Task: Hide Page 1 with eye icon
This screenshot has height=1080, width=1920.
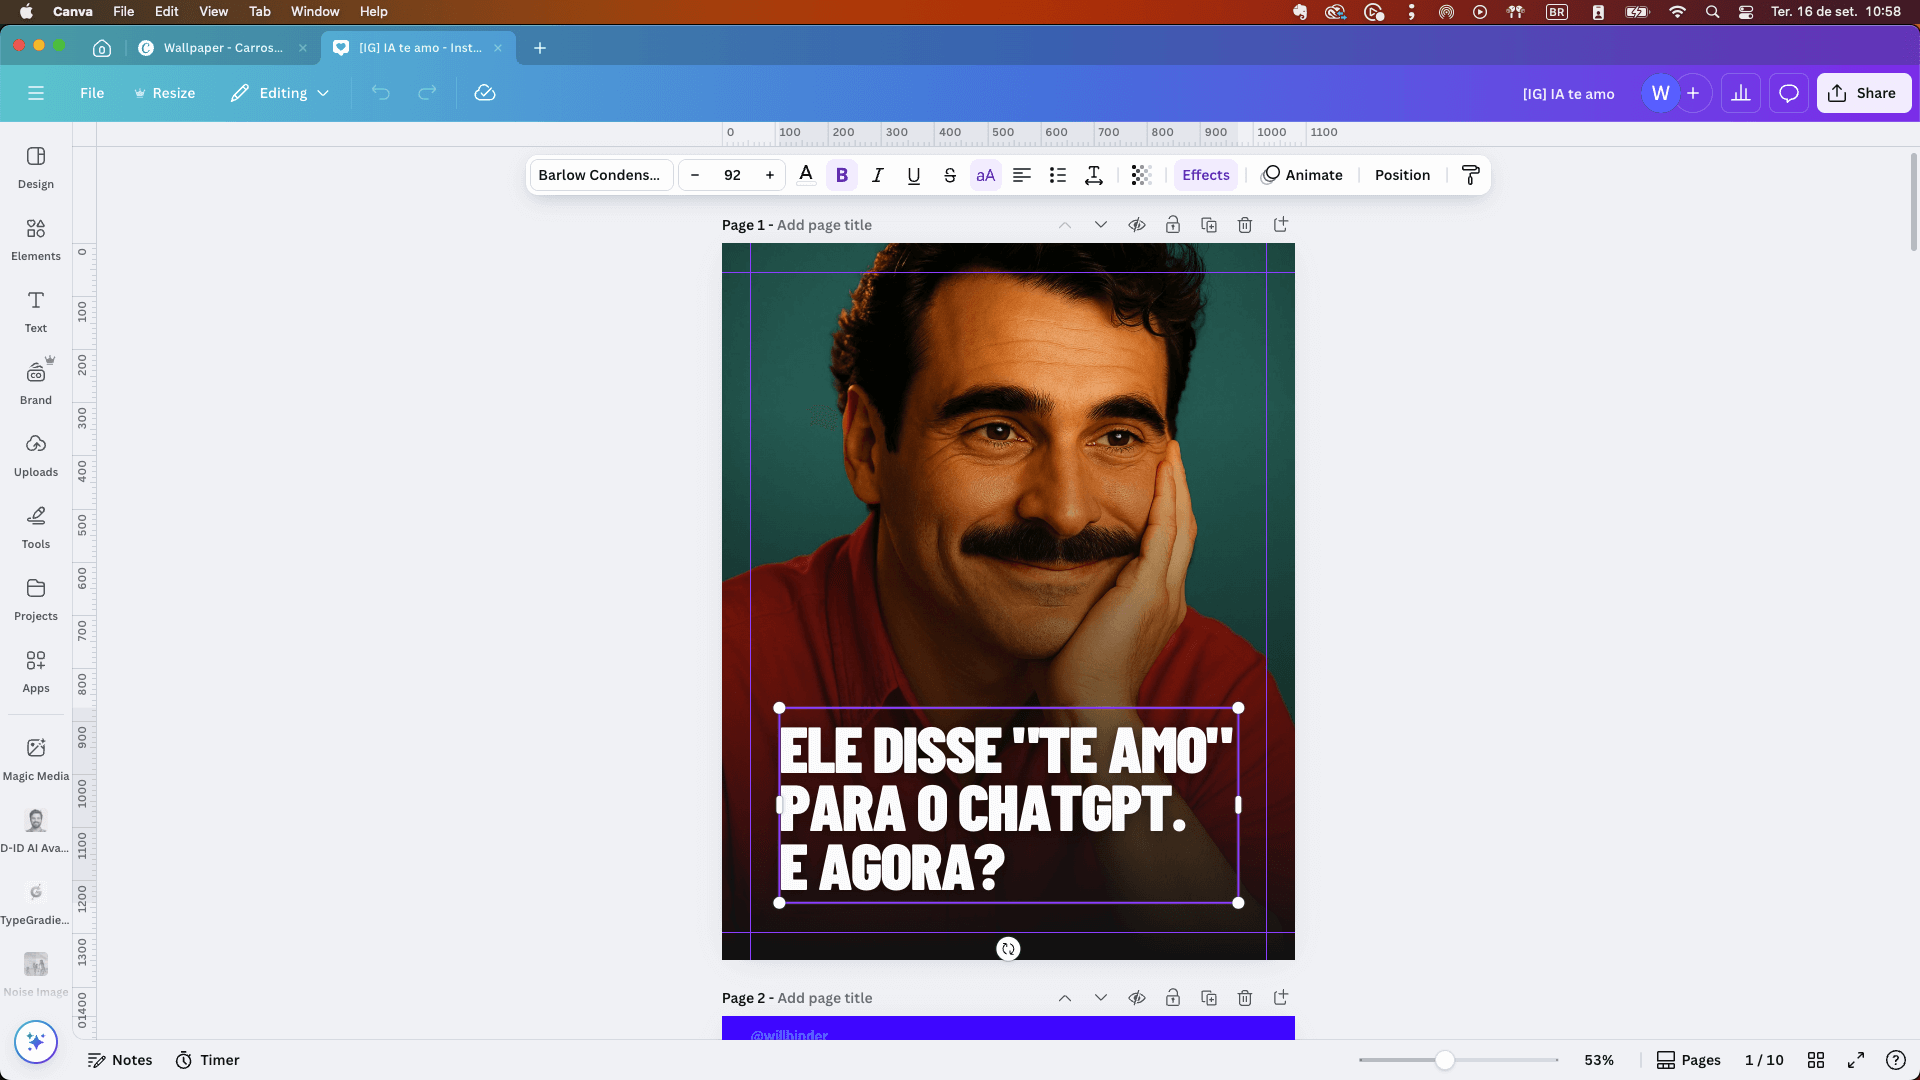Action: 1137,225
